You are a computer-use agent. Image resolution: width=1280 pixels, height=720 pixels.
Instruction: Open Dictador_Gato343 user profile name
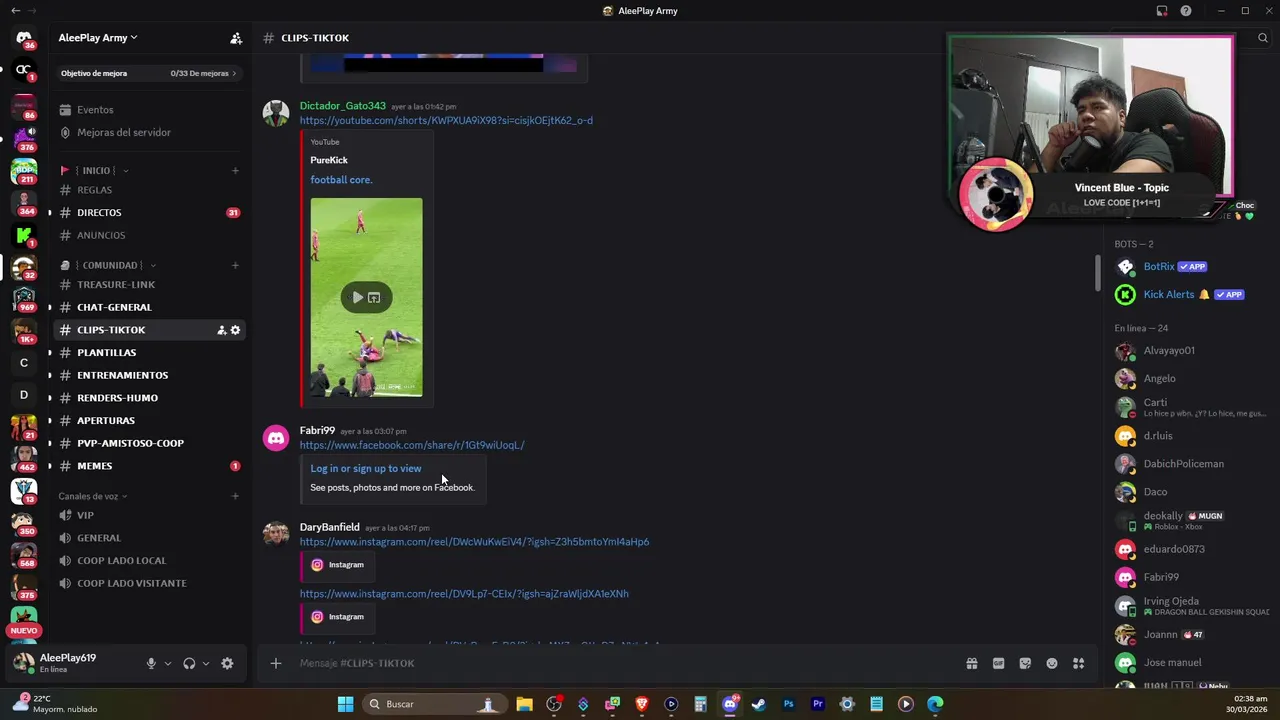[342, 106]
